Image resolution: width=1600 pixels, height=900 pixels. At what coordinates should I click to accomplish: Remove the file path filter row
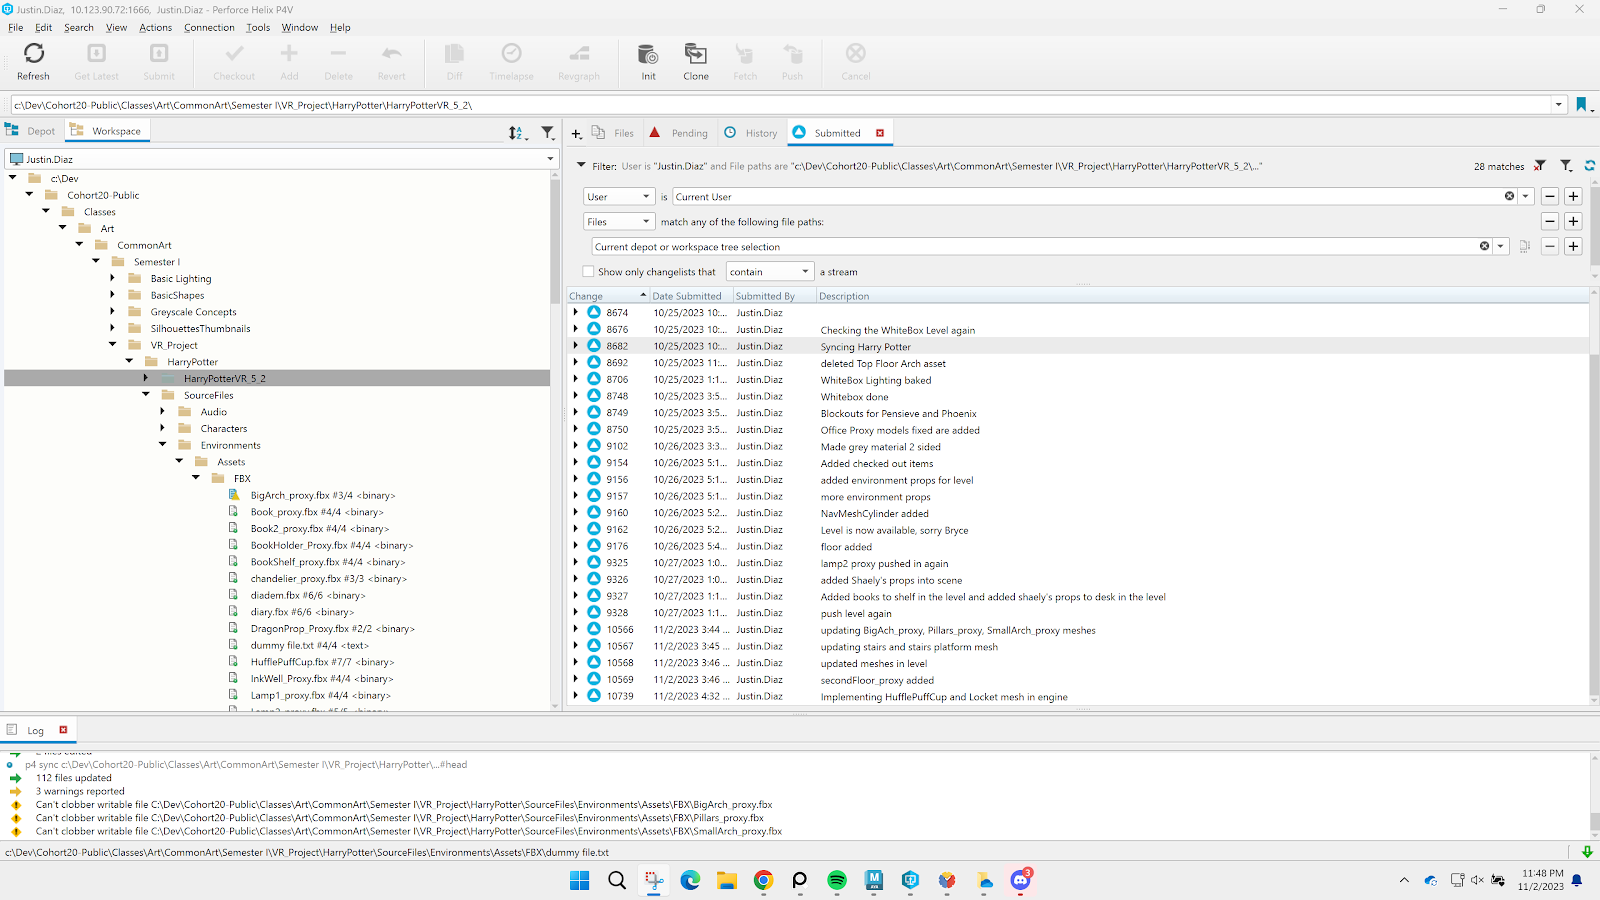click(x=1550, y=246)
